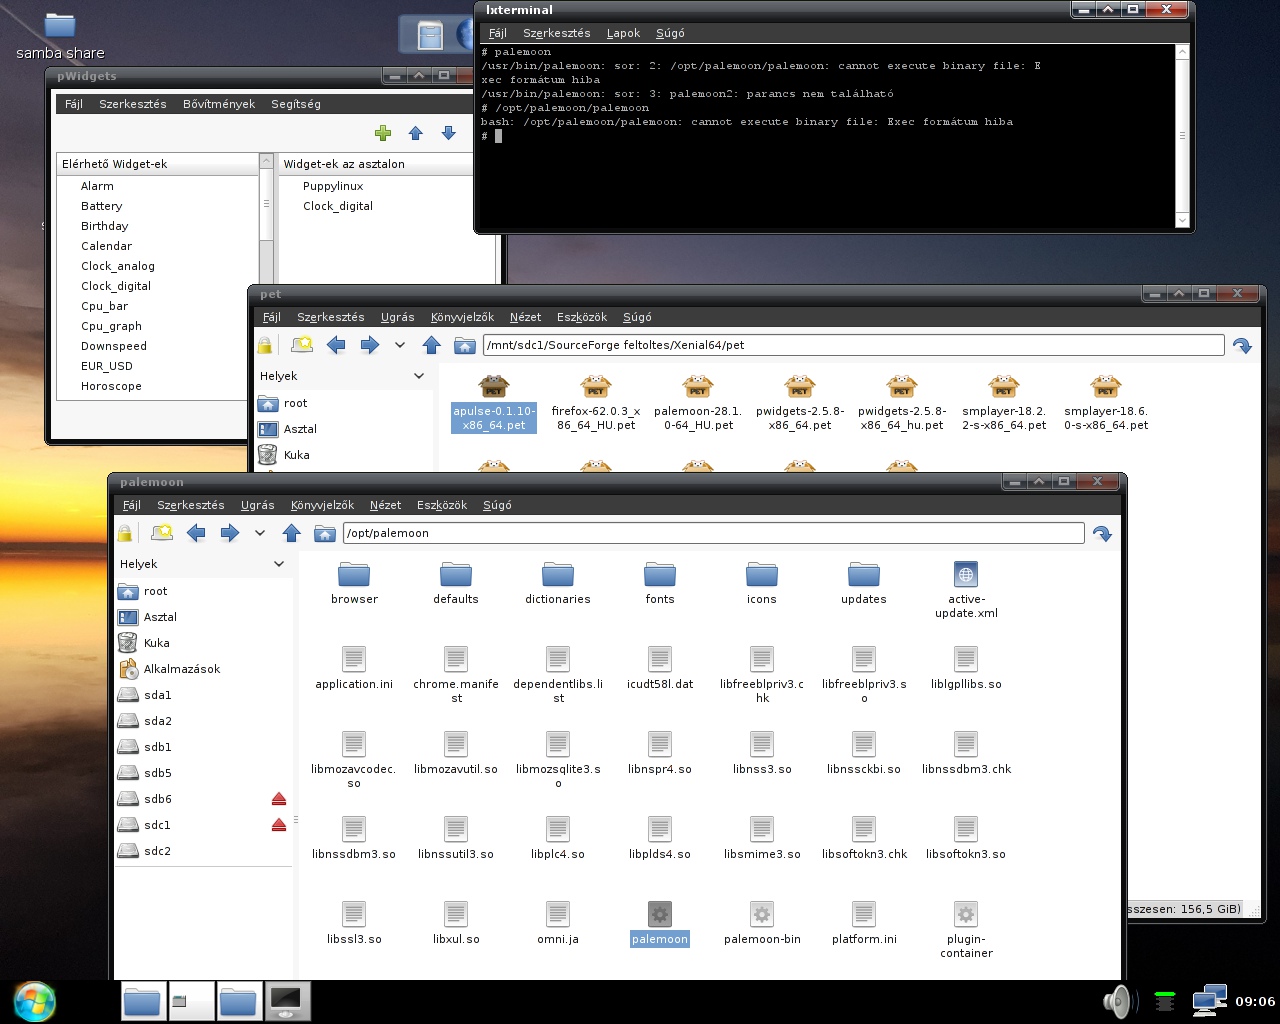Go up one folder in pet window
This screenshot has width=1280, height=1024.
coord(432,345)
